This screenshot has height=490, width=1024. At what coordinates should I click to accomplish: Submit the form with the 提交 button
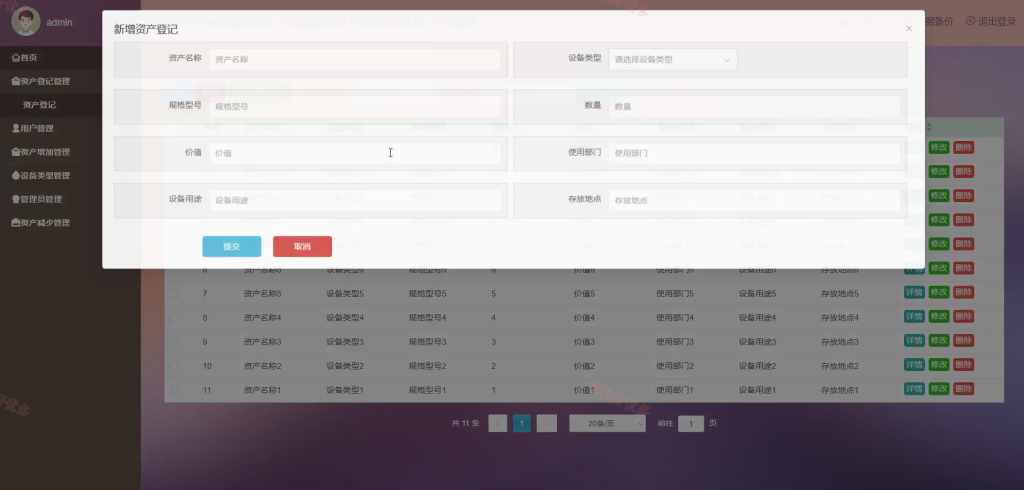click(232, 246)
